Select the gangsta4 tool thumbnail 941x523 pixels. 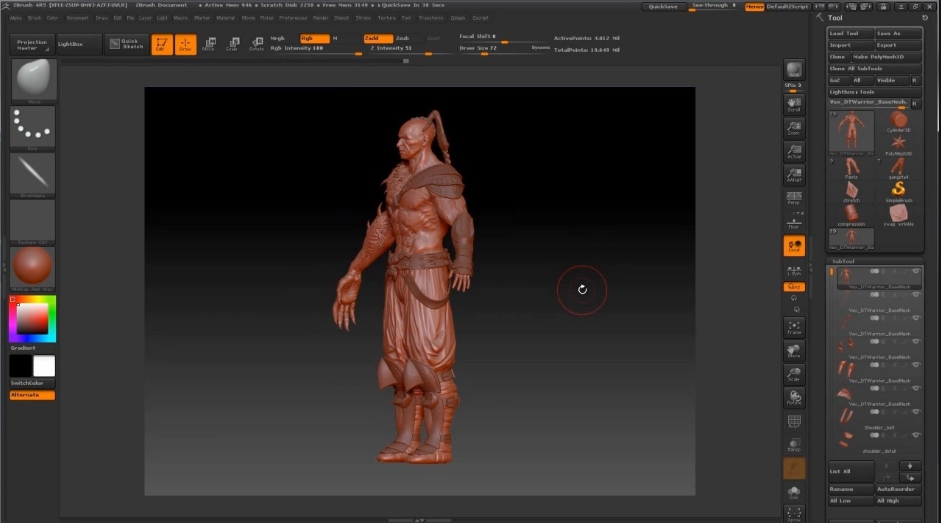898,168
